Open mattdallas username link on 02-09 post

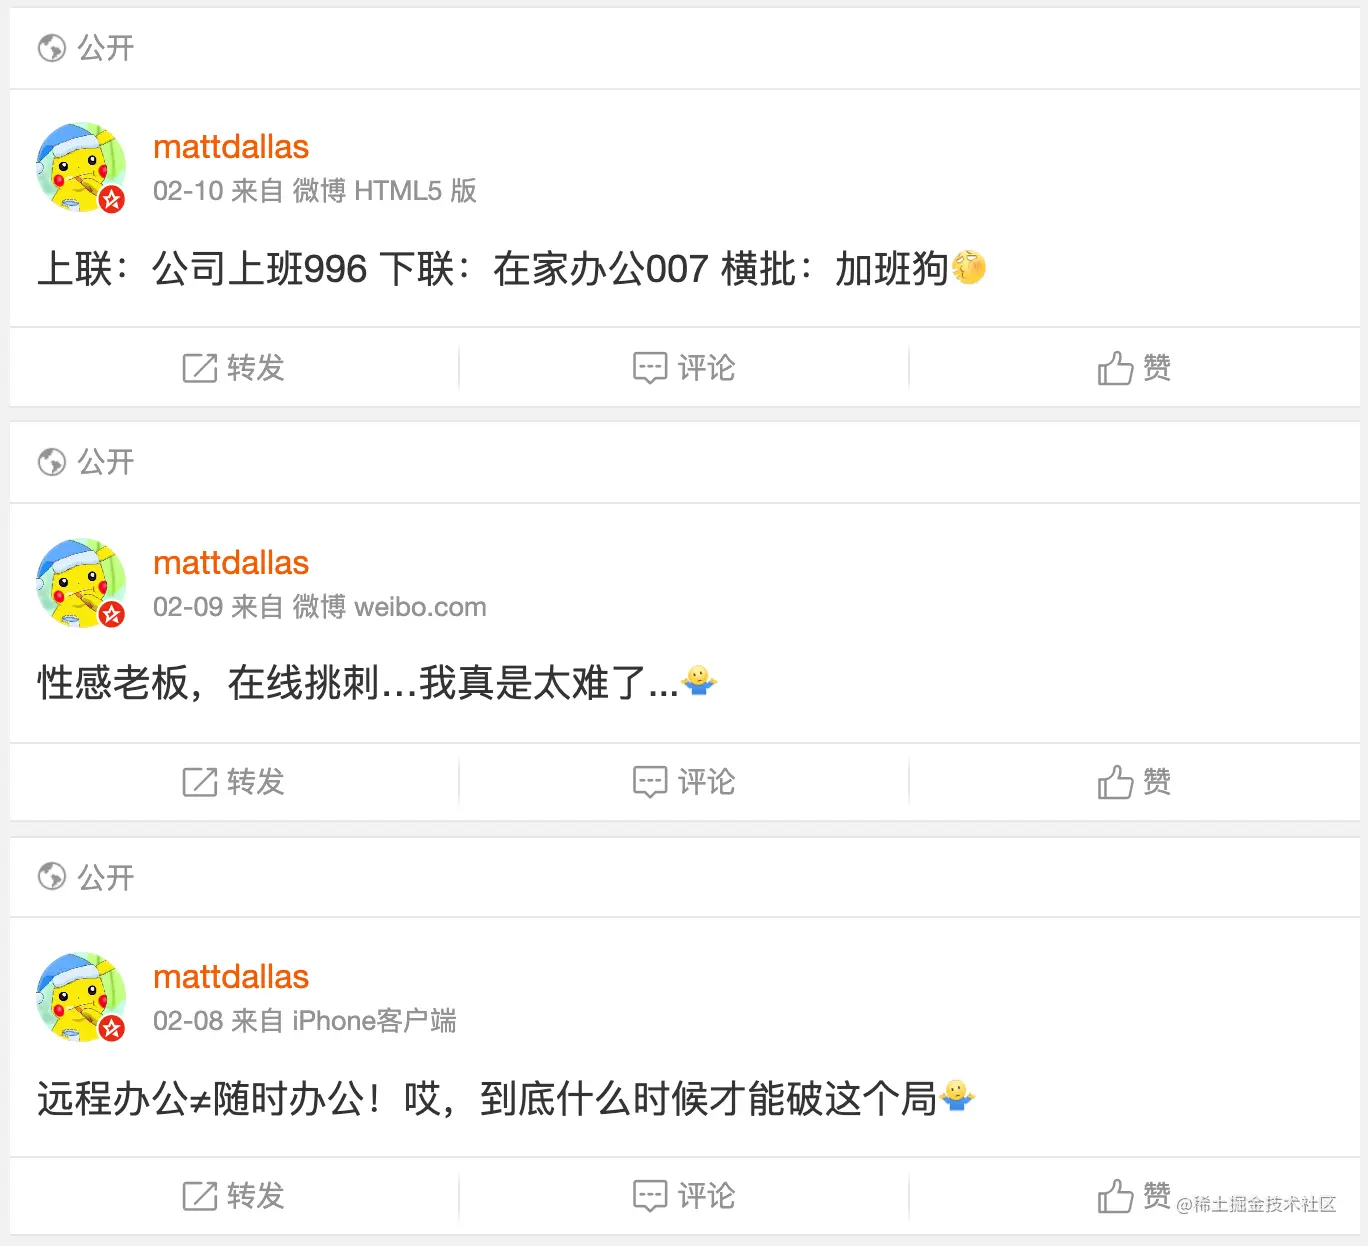(x=231, y=563)
